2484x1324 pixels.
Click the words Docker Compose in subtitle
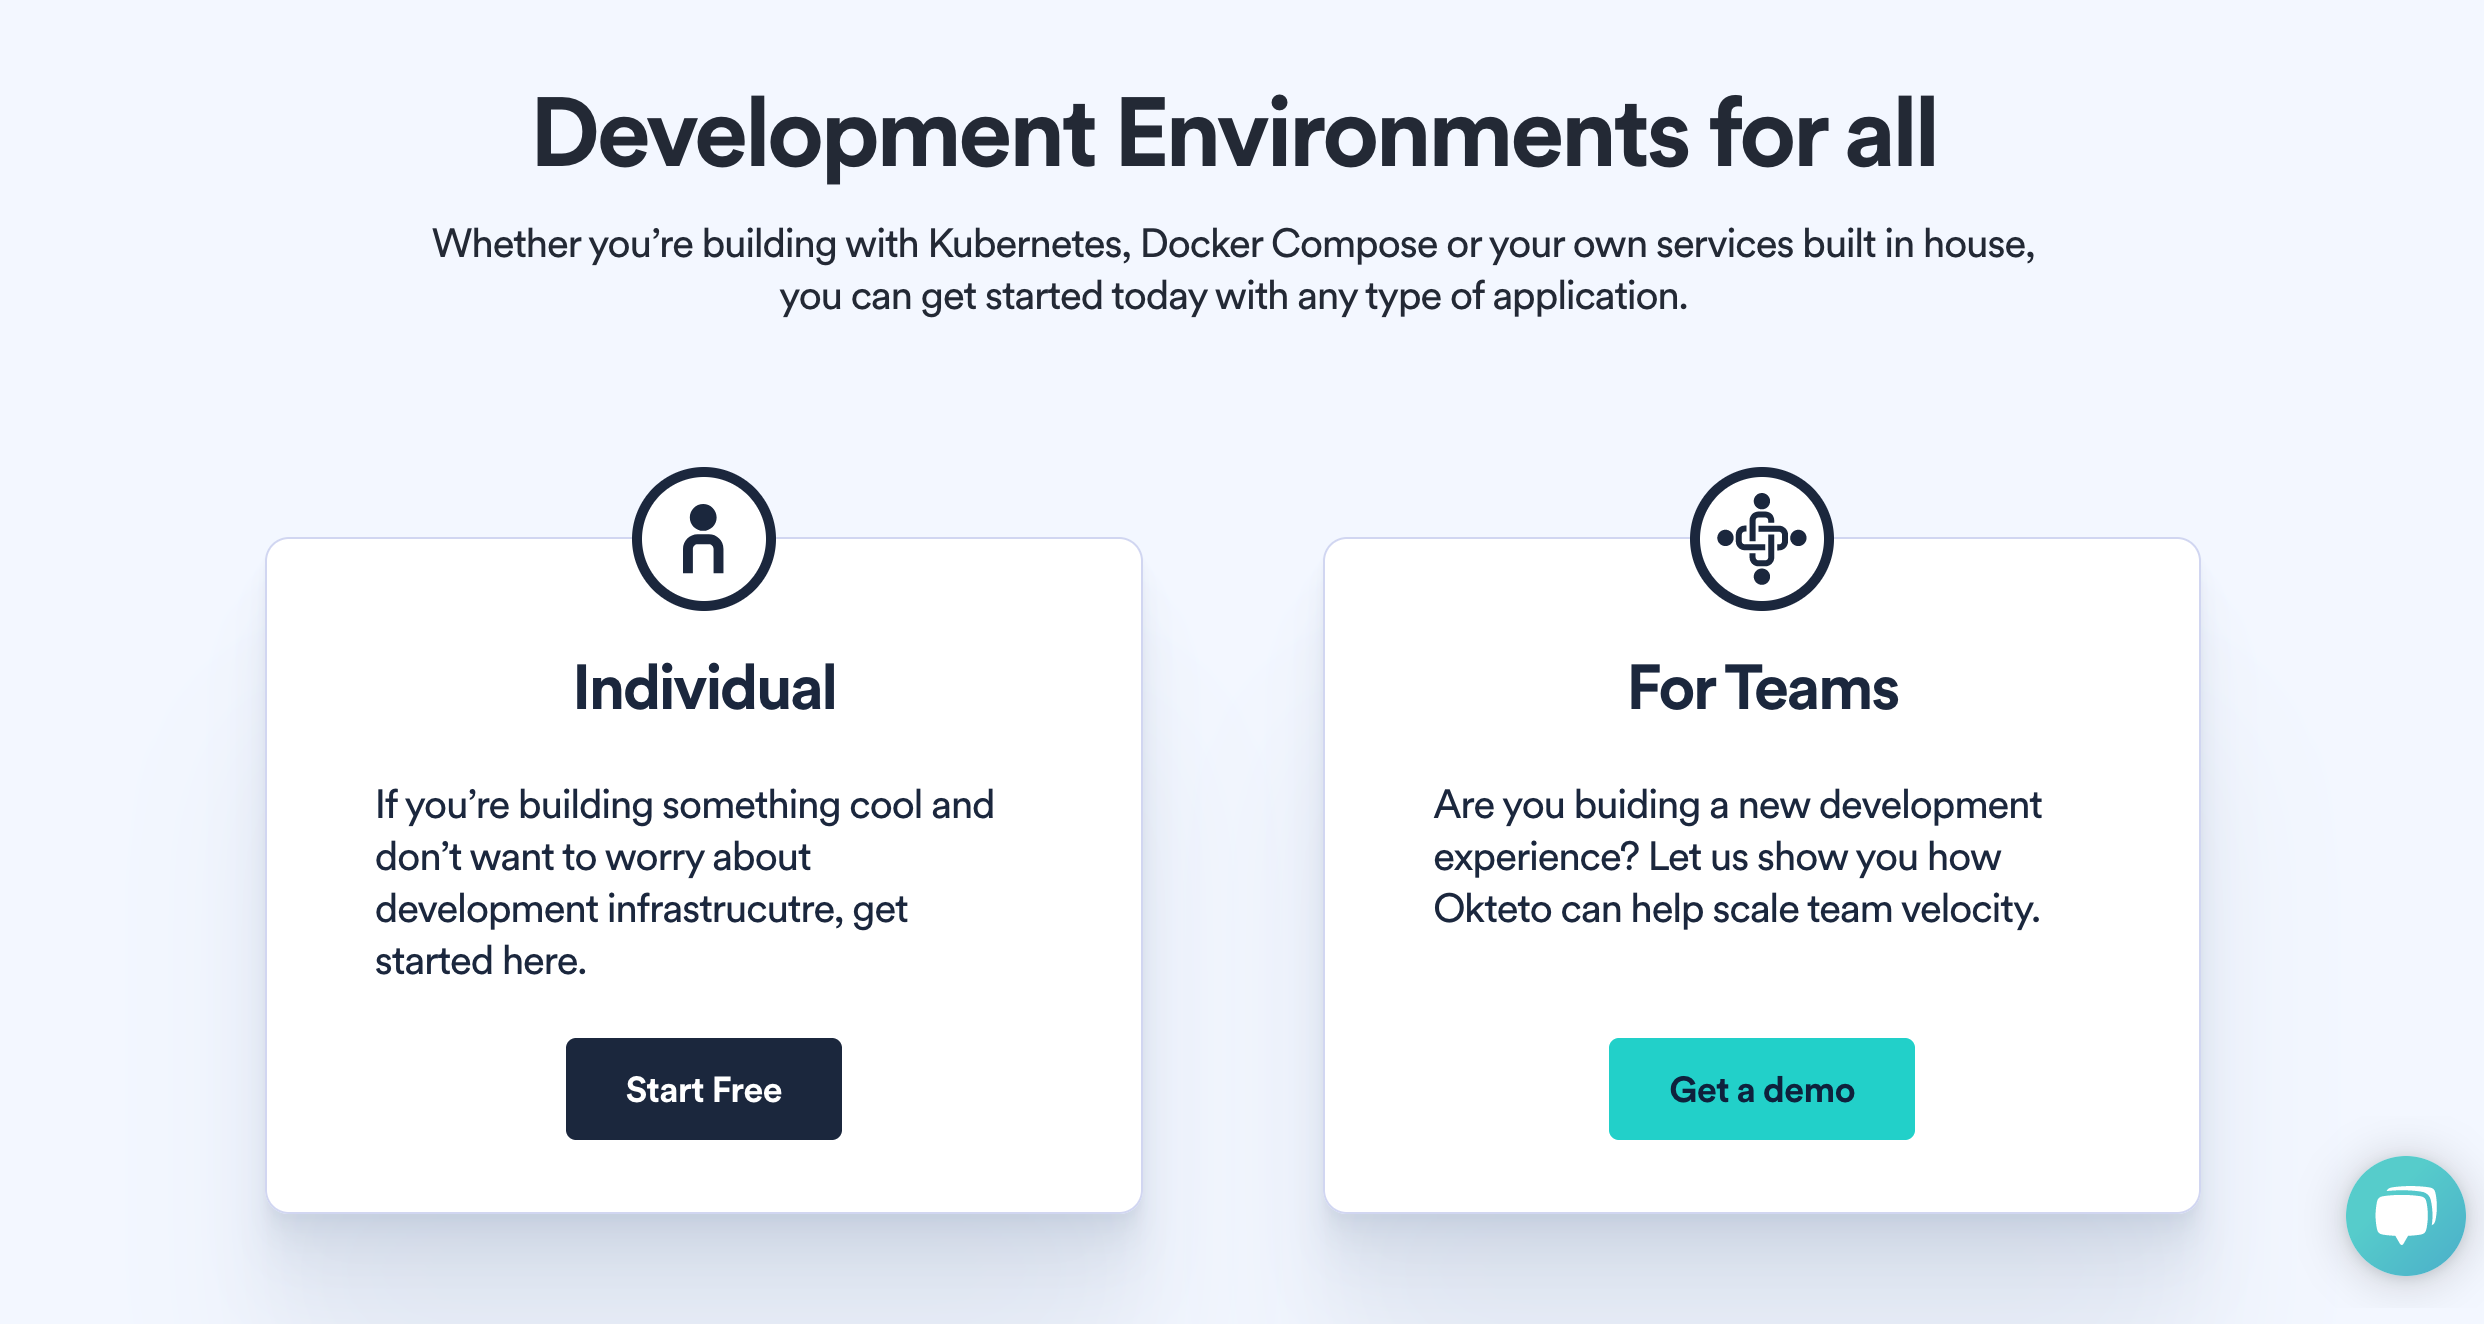(x=1288, y=244)
